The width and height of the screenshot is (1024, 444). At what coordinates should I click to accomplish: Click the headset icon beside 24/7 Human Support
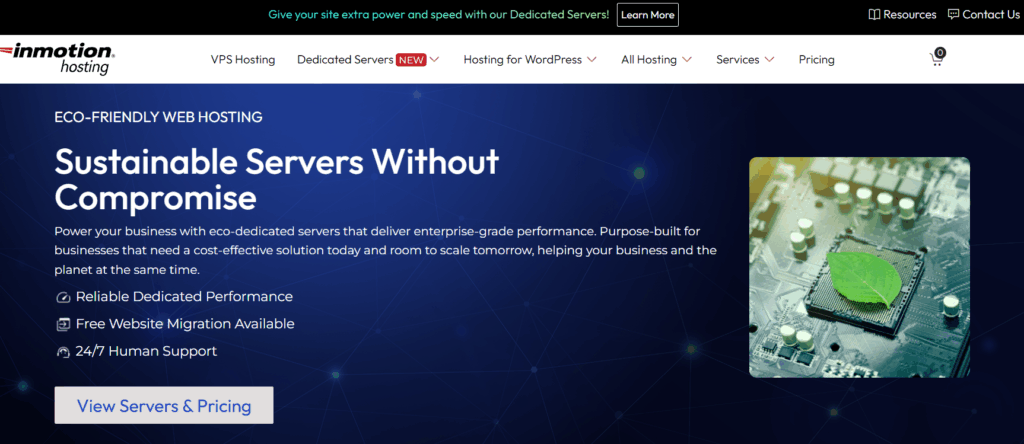(x=63, y=352)
